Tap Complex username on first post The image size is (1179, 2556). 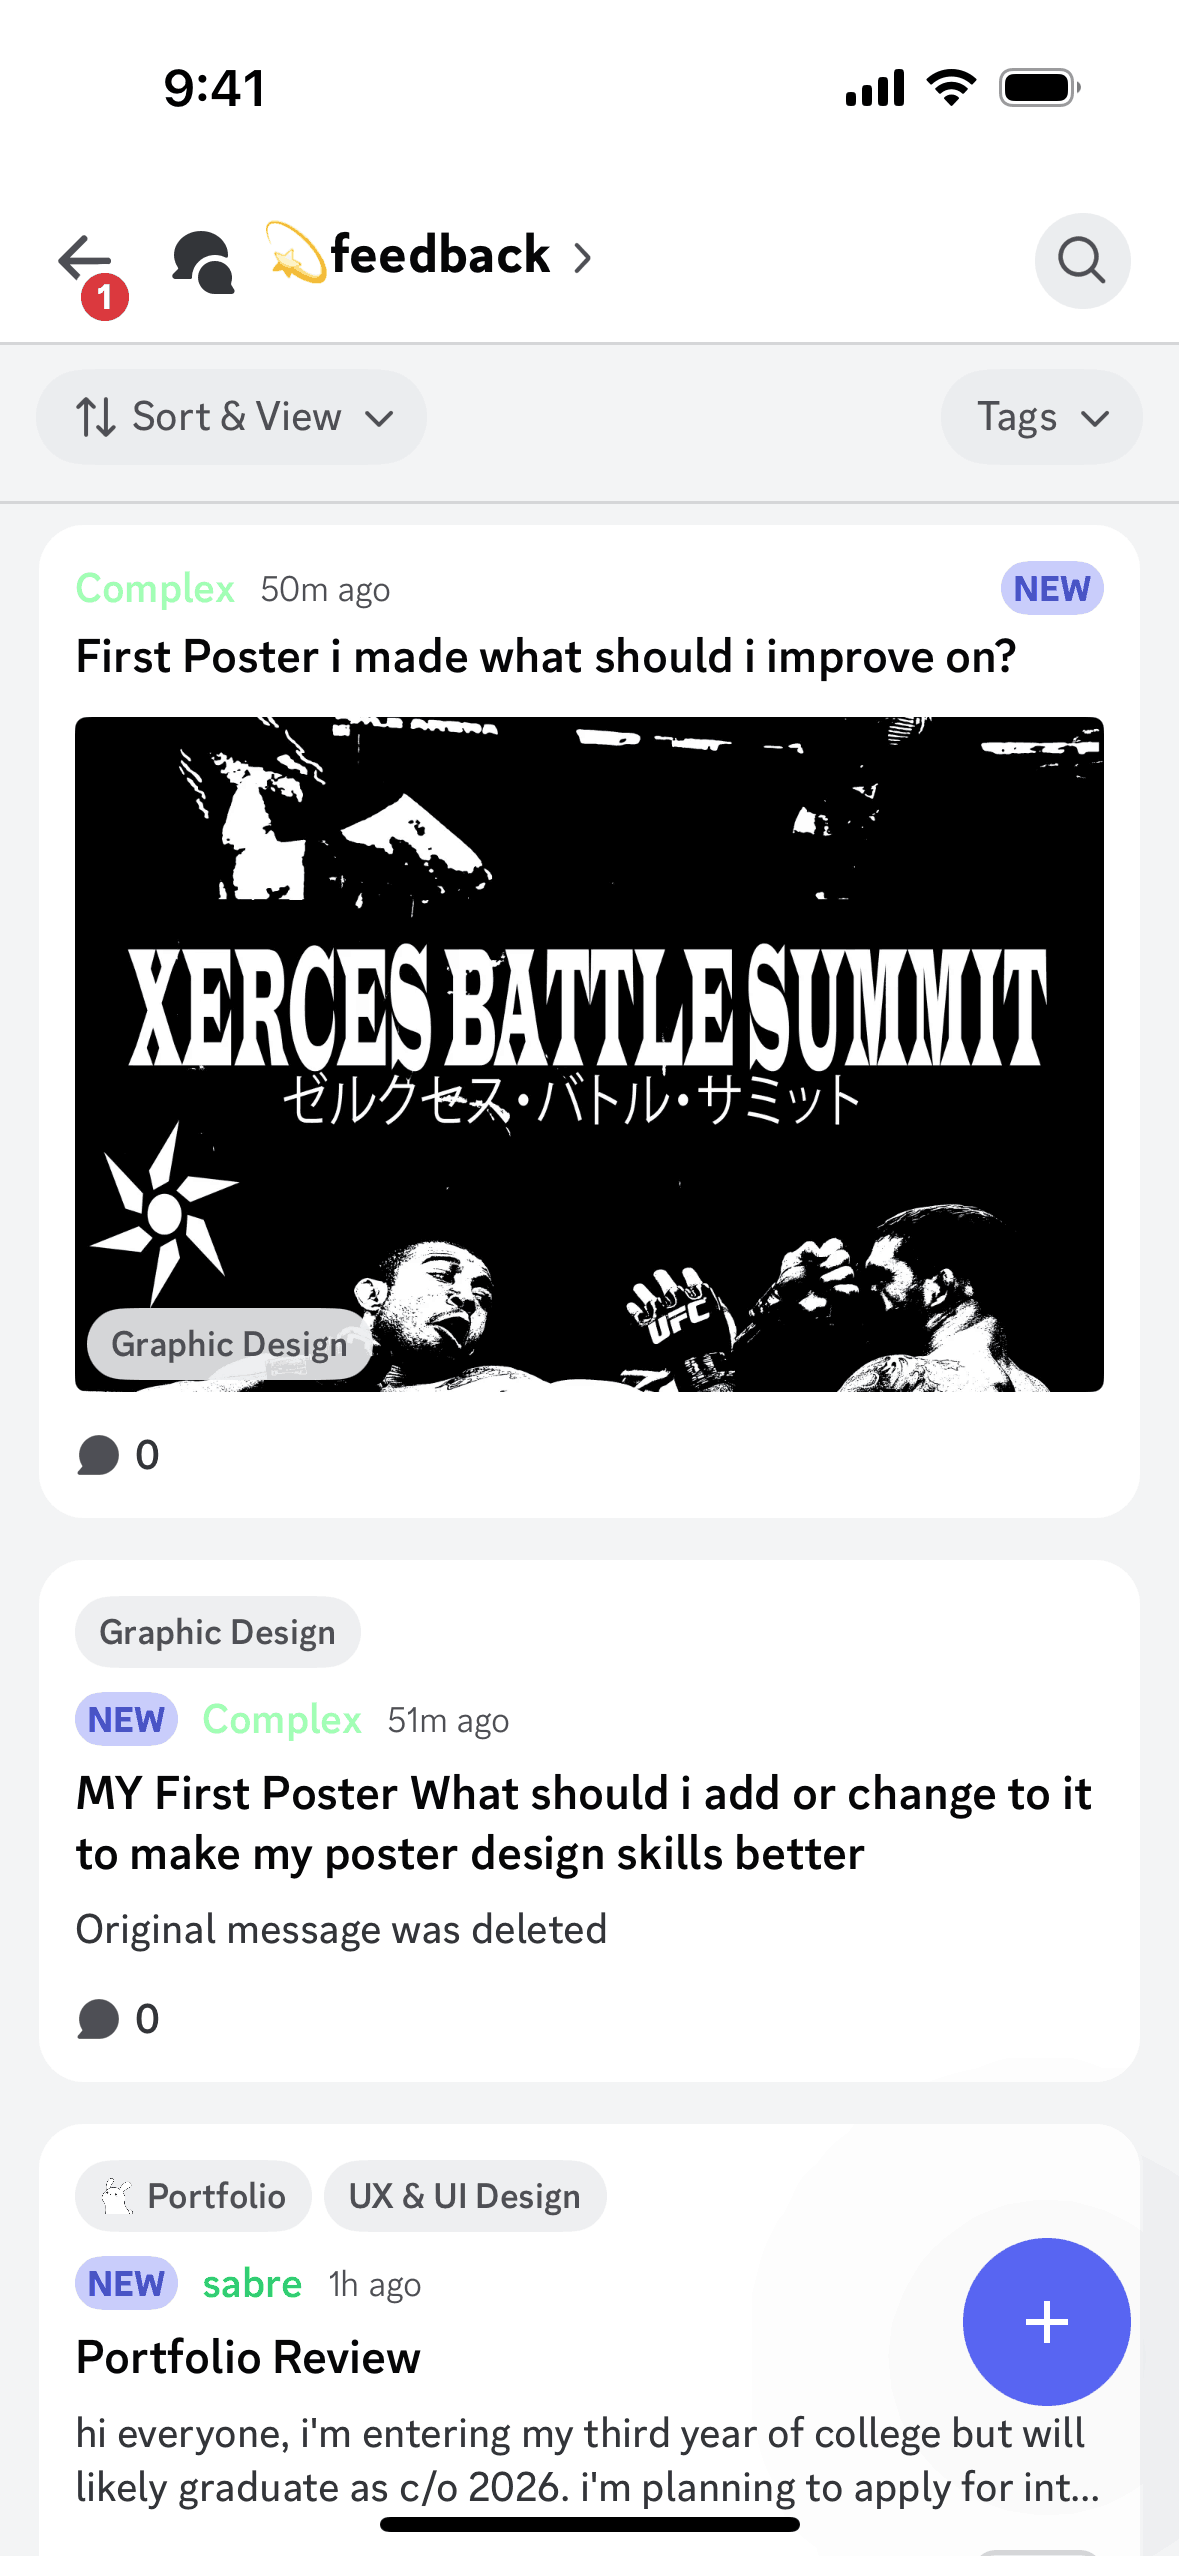tap(156, 589)
